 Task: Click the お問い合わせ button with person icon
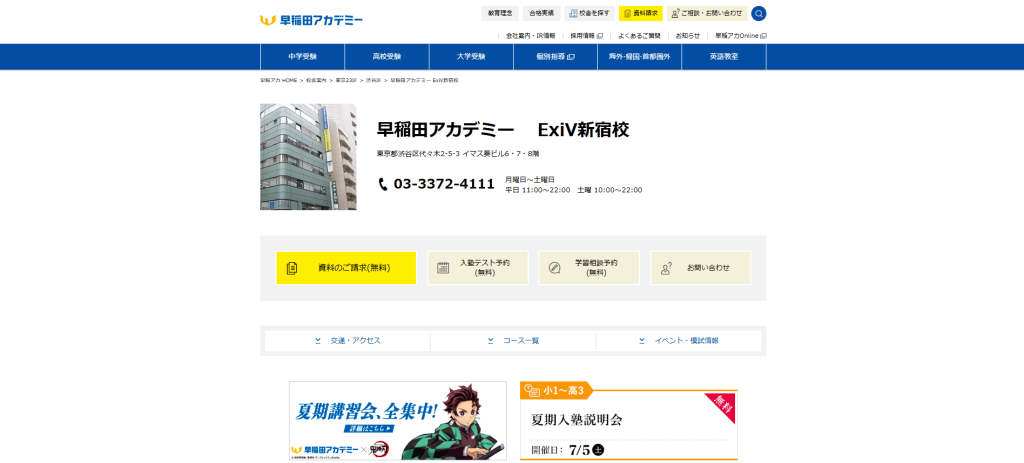[x=701, y=268]
